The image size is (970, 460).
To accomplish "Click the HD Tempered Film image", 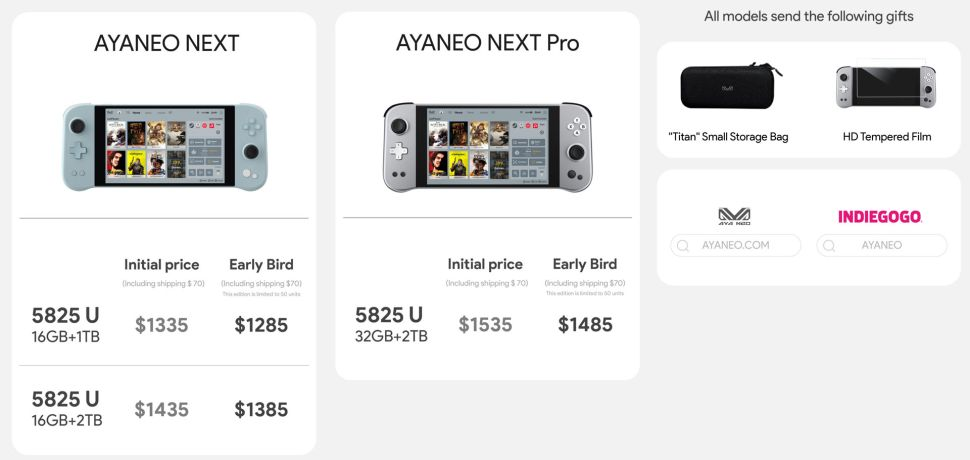I will point(886,87).
